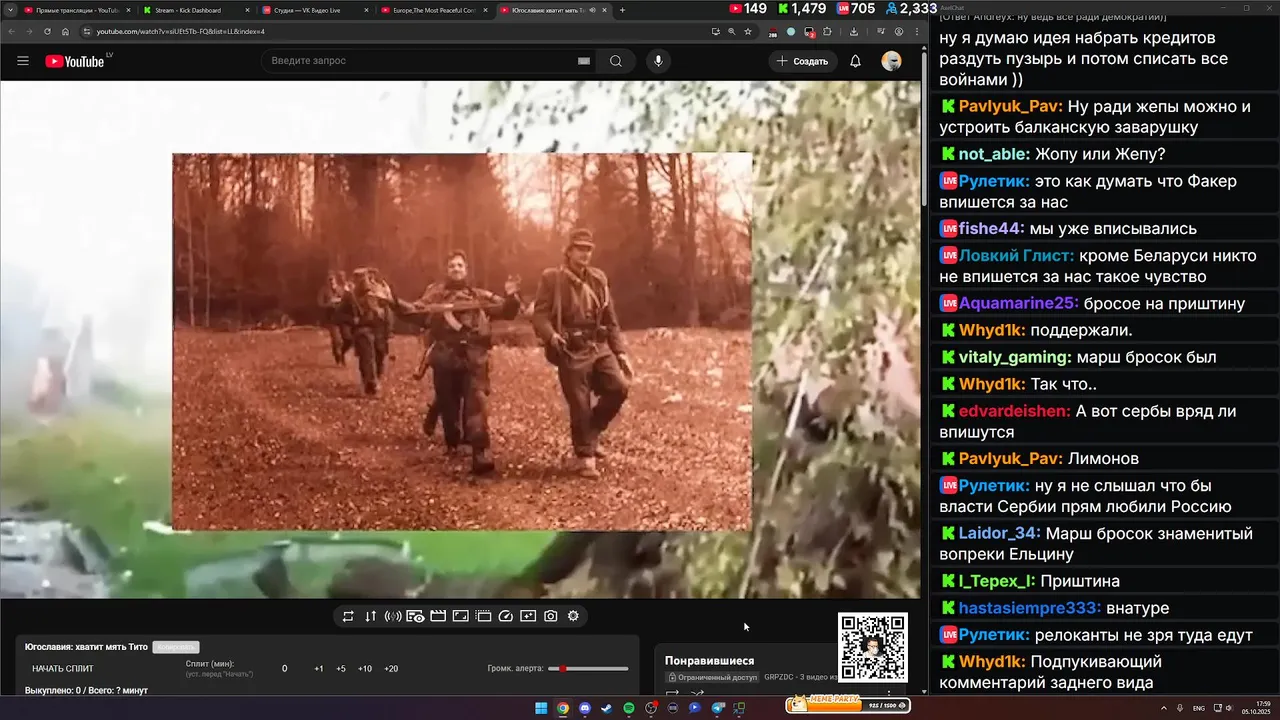Click the browser back arrow
The image size is (1280, 720).
(x=12, y=31)
